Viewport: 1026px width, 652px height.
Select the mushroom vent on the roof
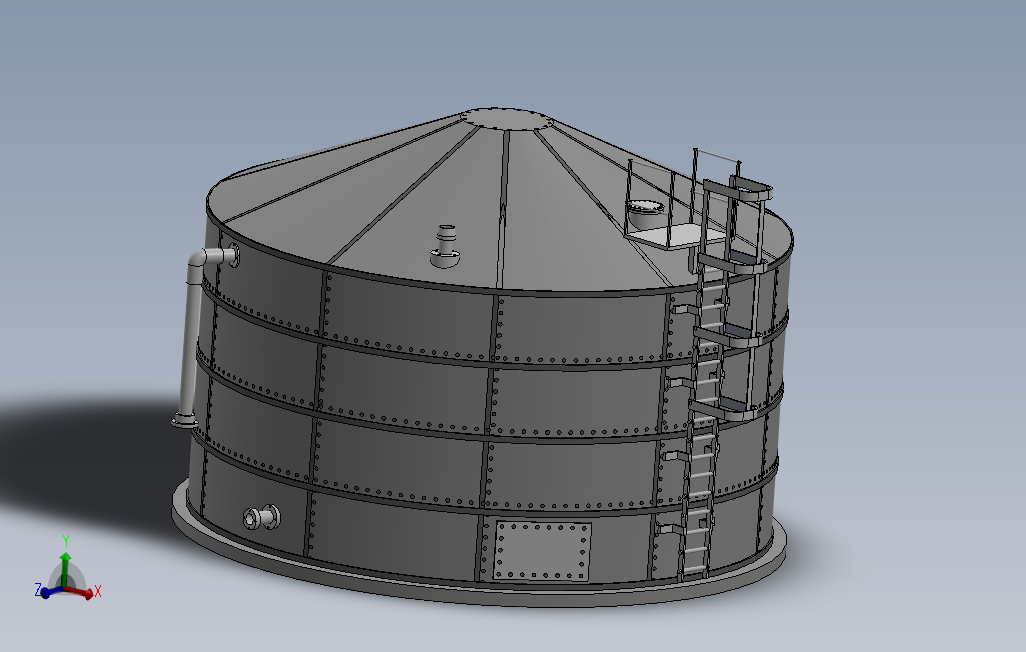(445, 246)
